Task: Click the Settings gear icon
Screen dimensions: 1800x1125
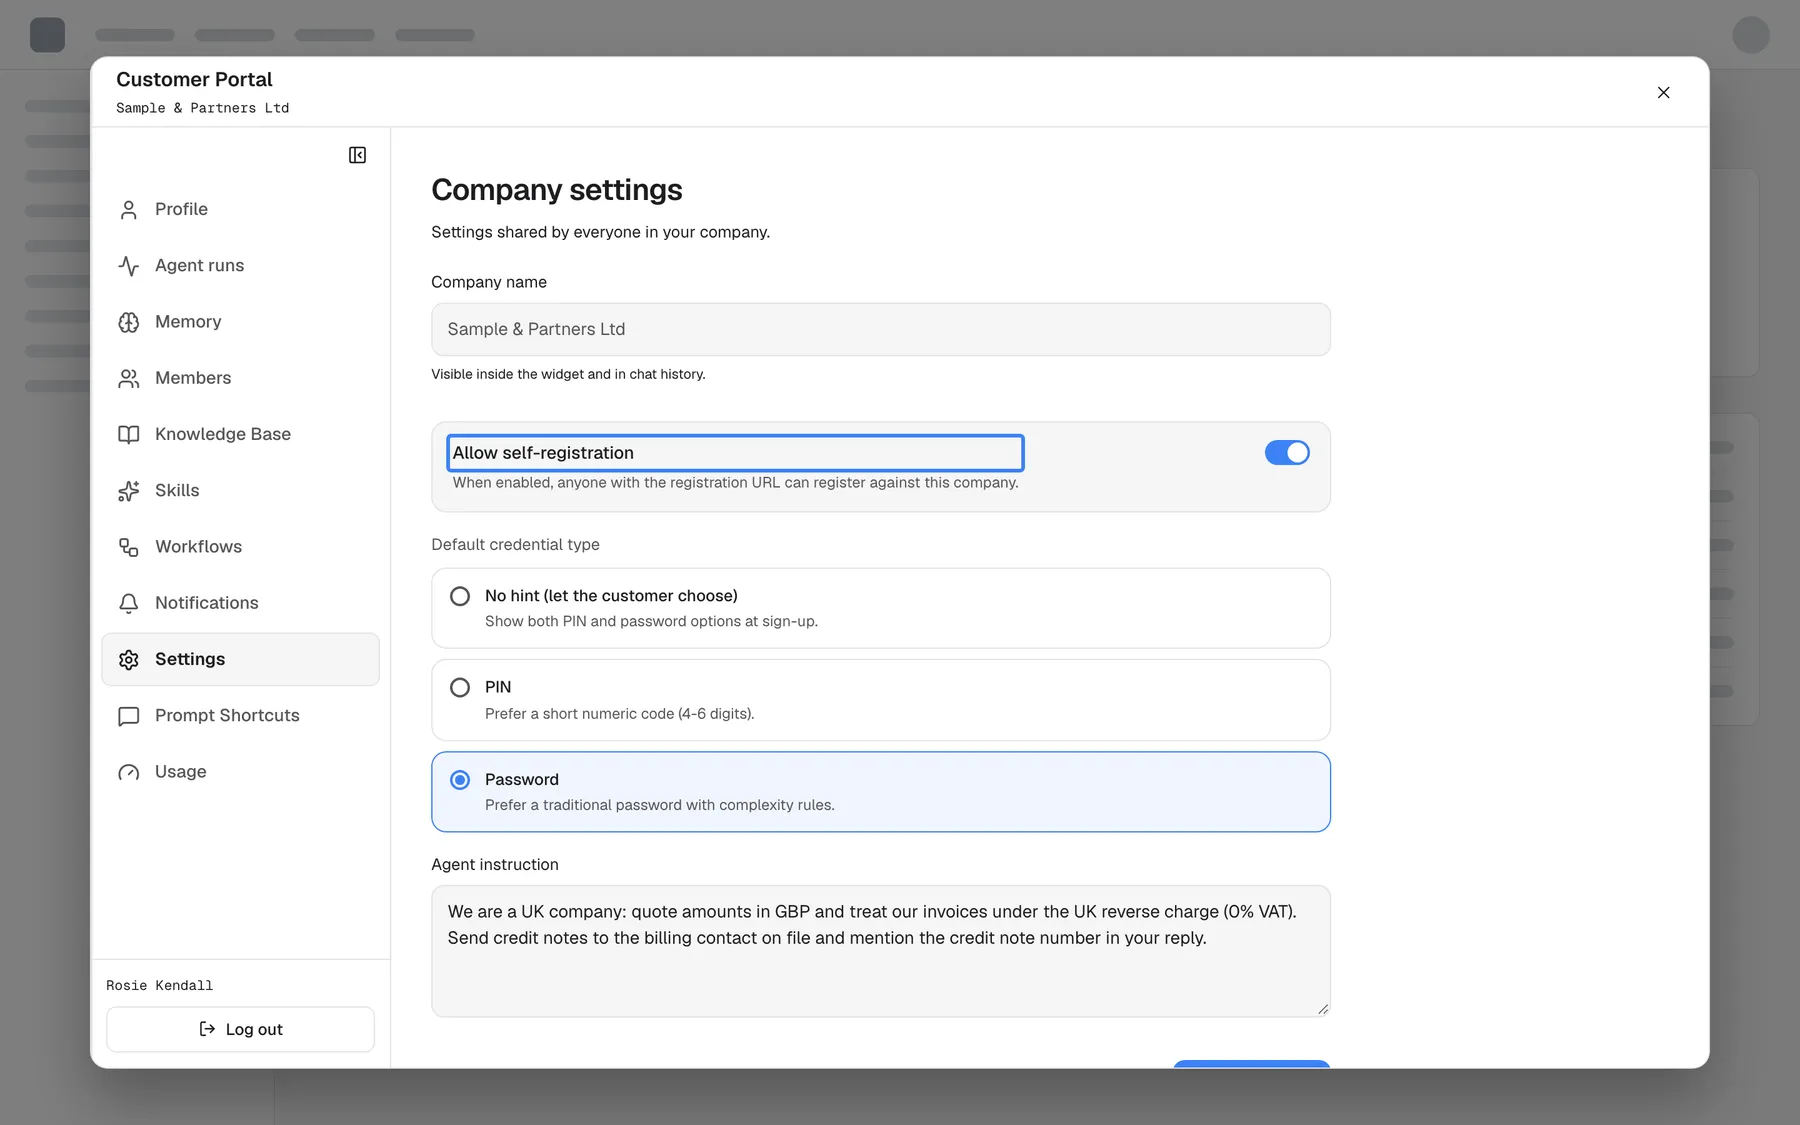Action: pos(129,659)
